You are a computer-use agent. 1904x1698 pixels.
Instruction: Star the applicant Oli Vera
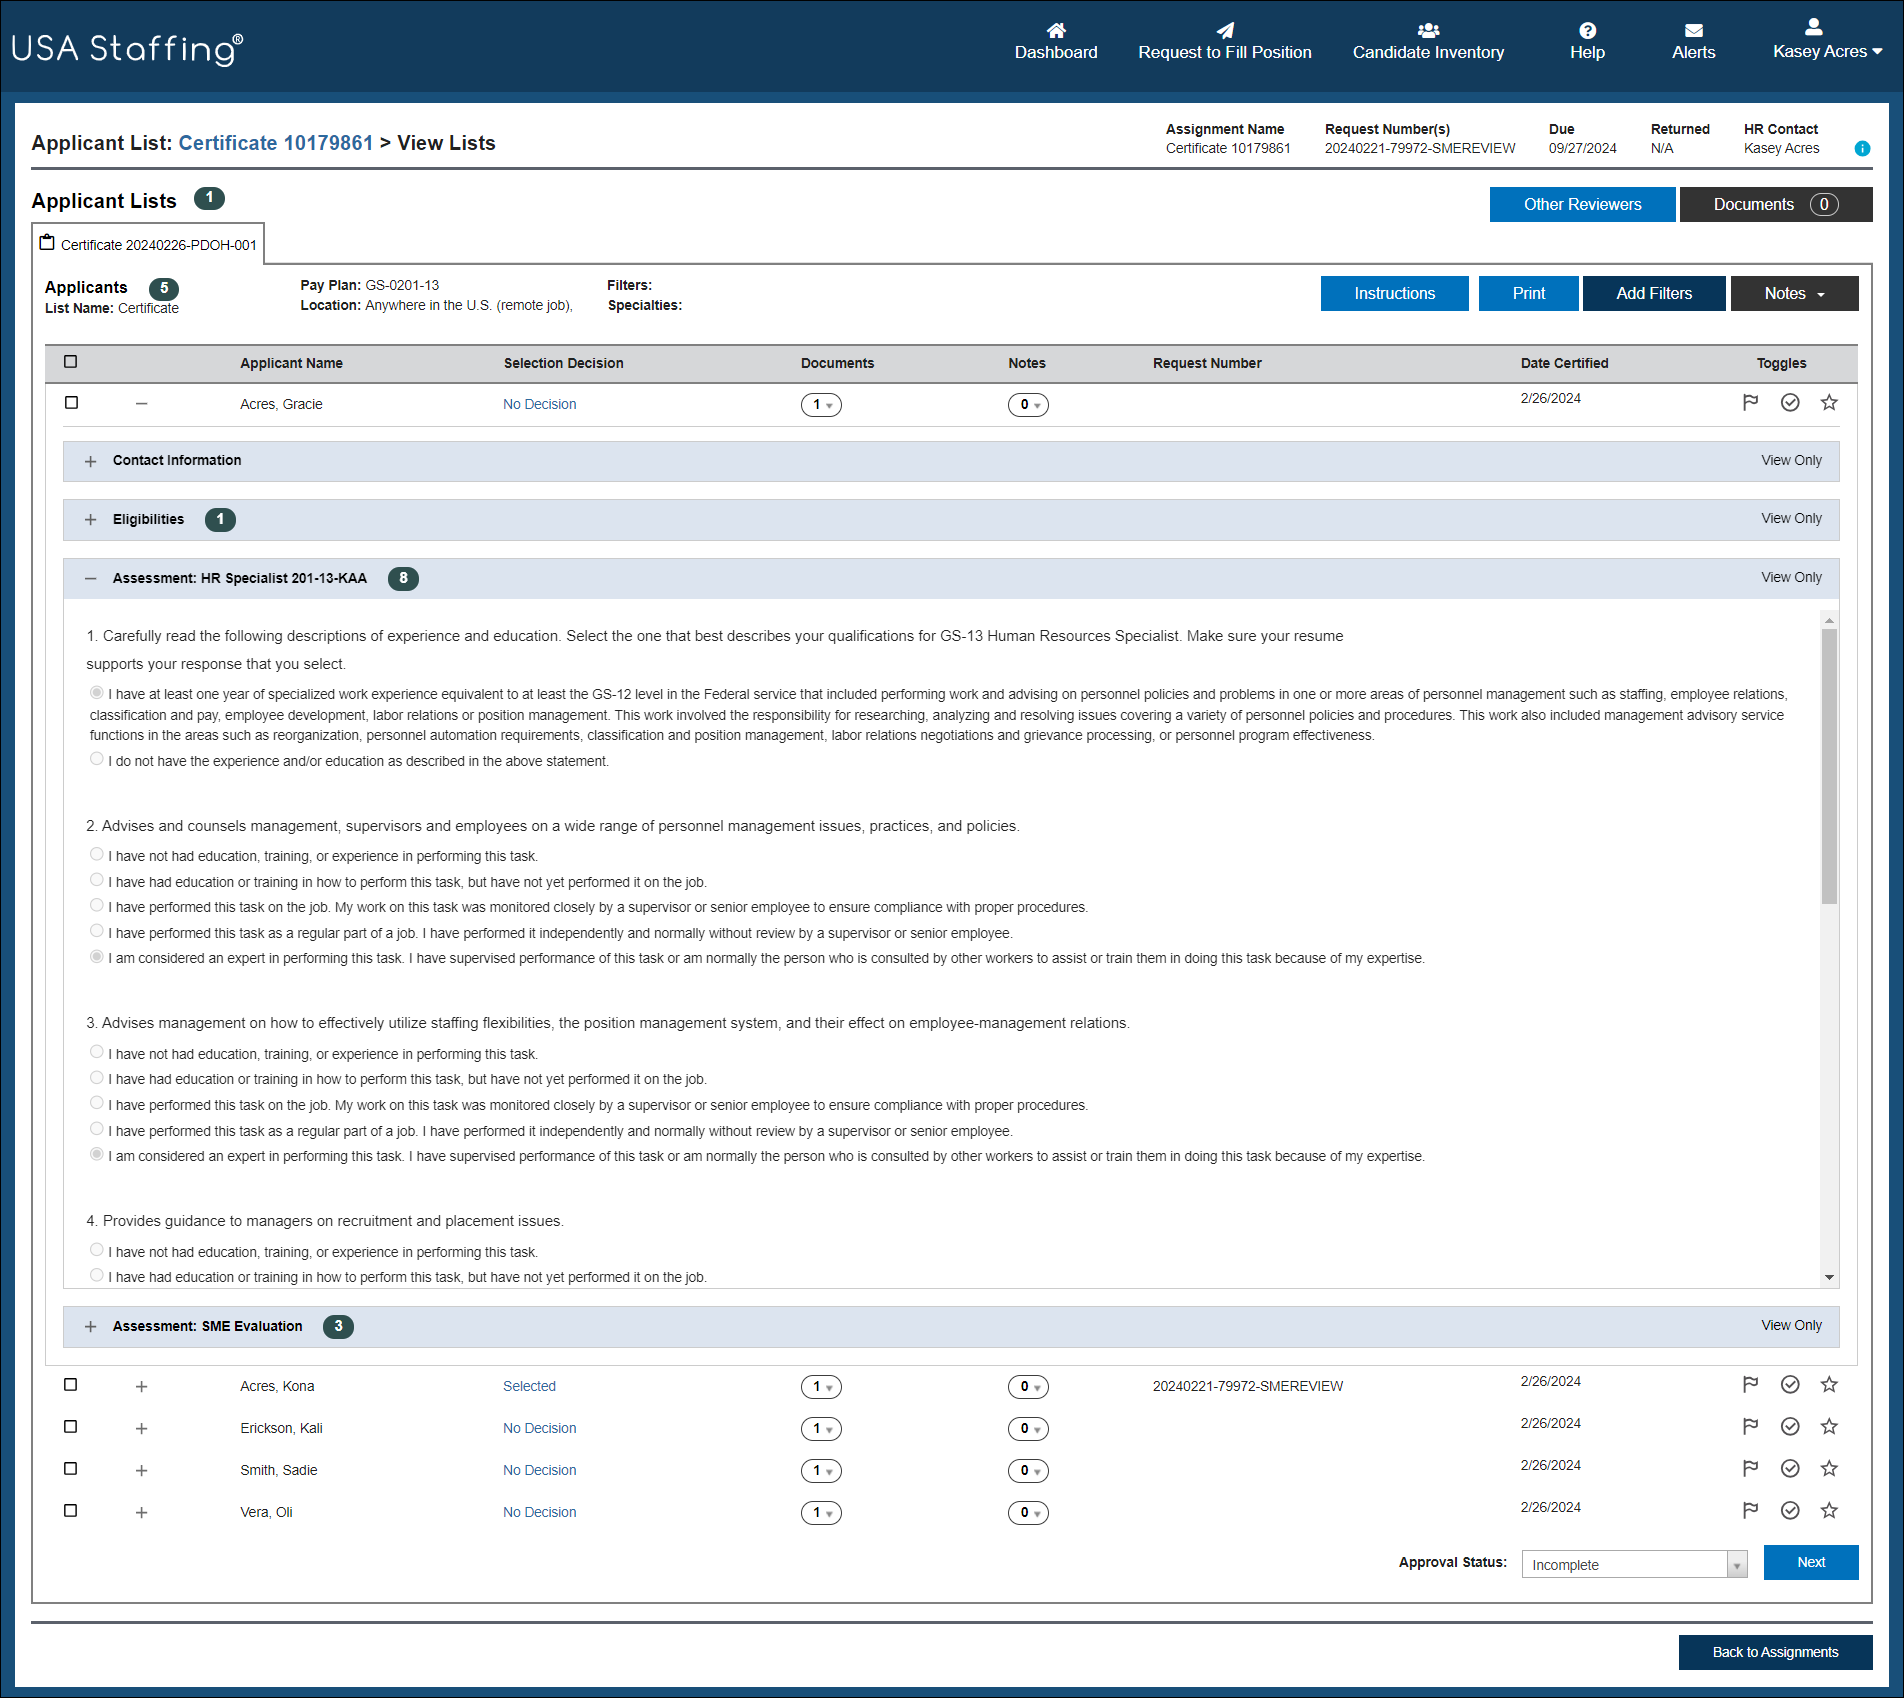(x=1829, y=1510)
